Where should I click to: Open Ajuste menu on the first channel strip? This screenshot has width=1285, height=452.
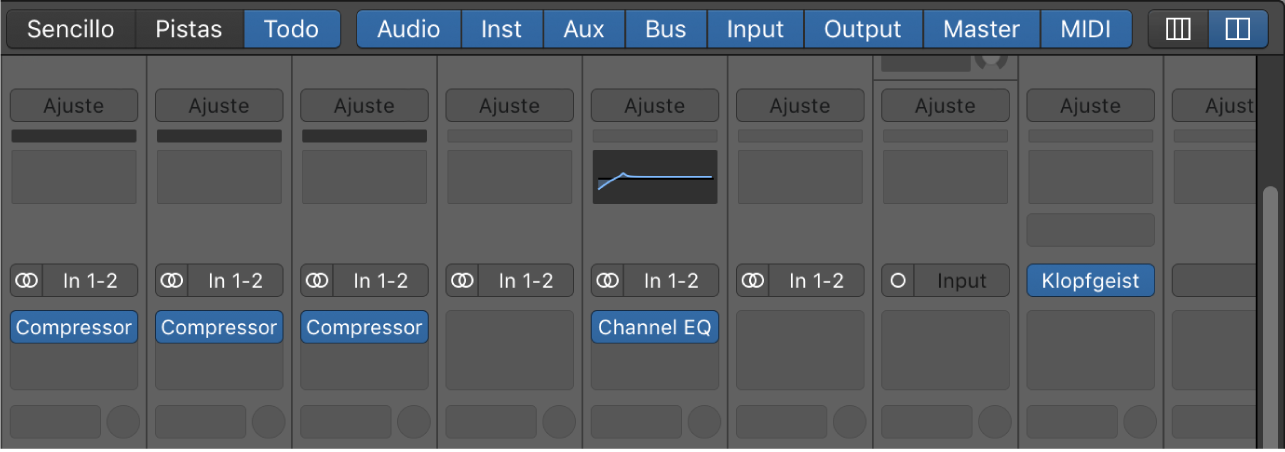74,105
